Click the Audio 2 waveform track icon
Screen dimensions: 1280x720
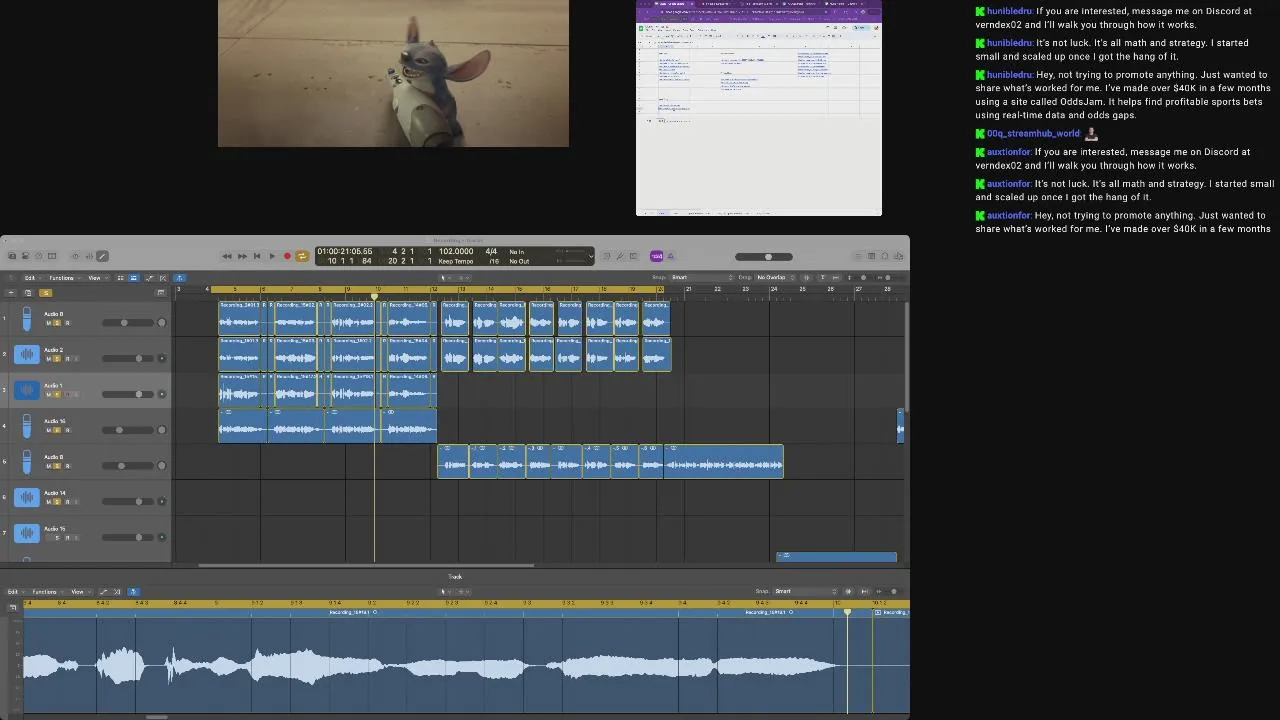coord(27,354)
